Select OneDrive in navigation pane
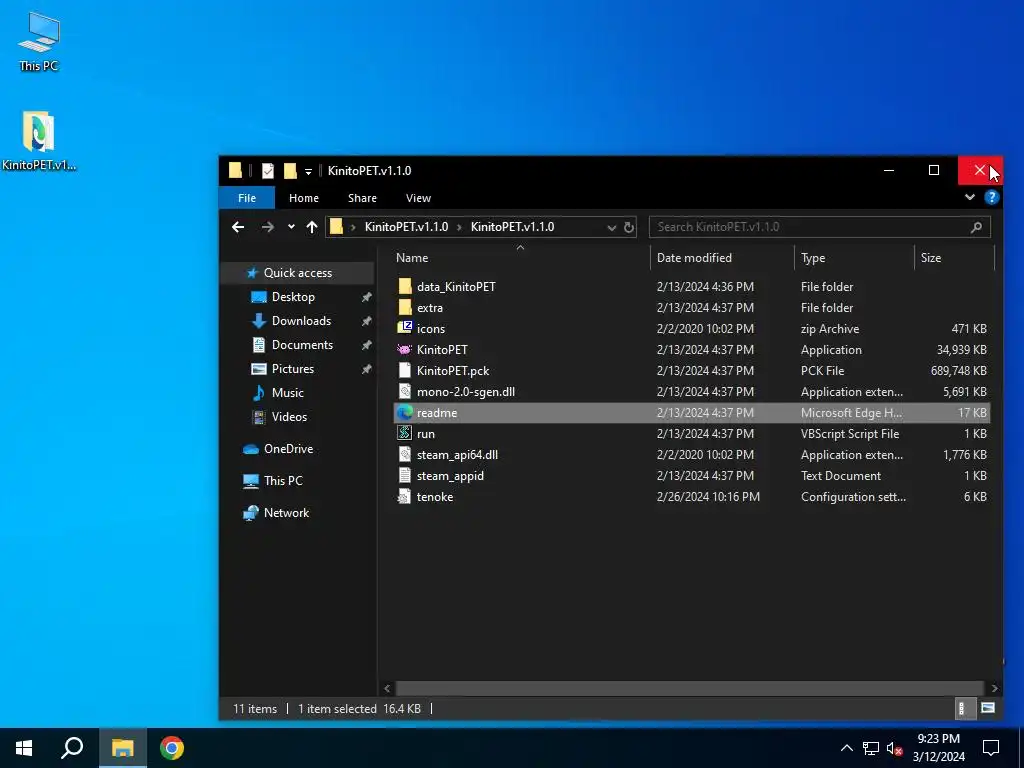The width and height of the screenshot is (1024, 768). point(288,449)
